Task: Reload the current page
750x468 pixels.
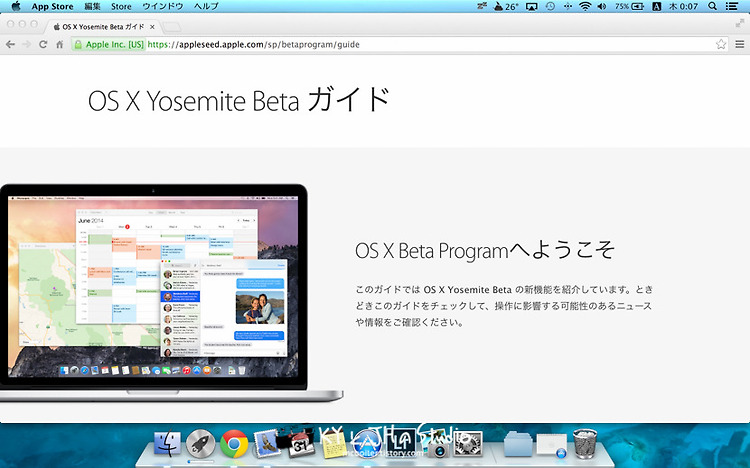Action: [43, 44]
